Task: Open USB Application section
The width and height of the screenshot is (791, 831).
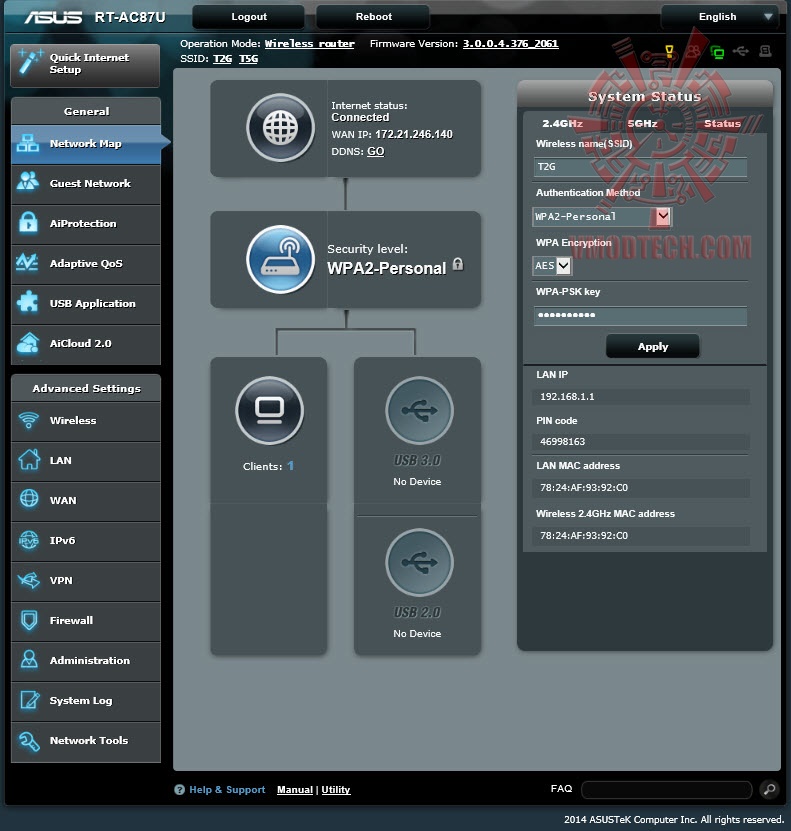Action: click(x=86, y=304)
